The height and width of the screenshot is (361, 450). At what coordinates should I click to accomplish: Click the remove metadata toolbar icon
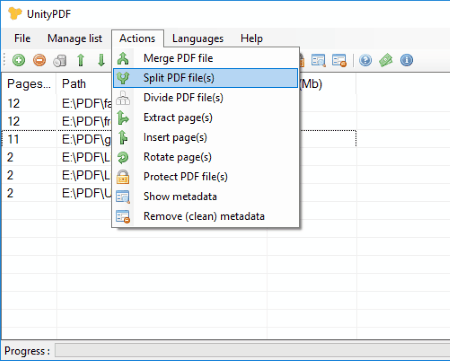coord(339,60)
